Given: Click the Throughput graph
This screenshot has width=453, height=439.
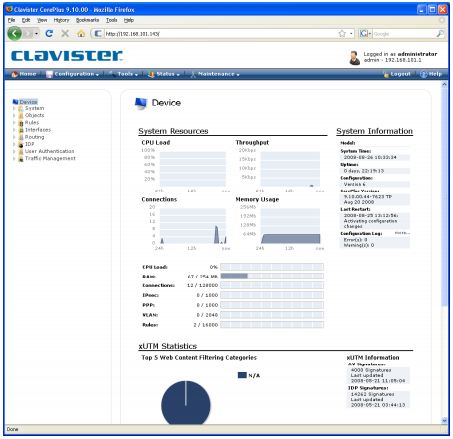Looking at the screenshot, I should (290, 169).
